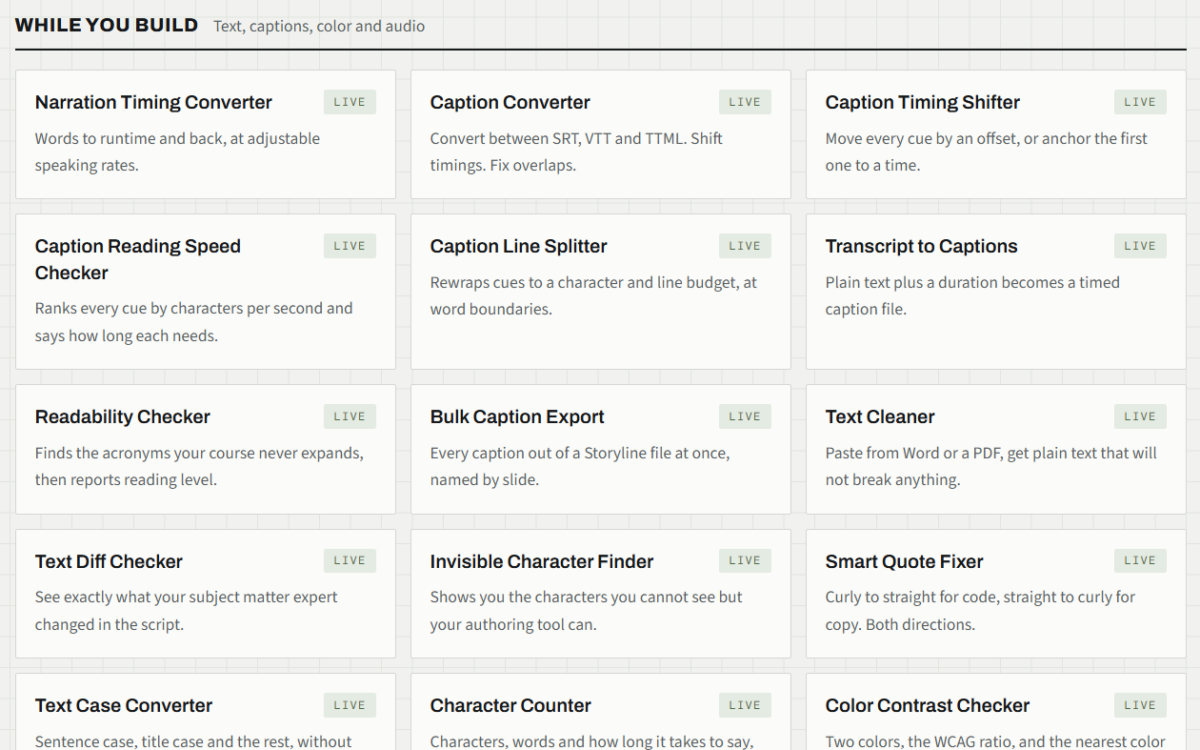1200x750 pixels.
Task: Click LIVE badge on Invisible Character Finder
Action: click(x=745, y=561)
